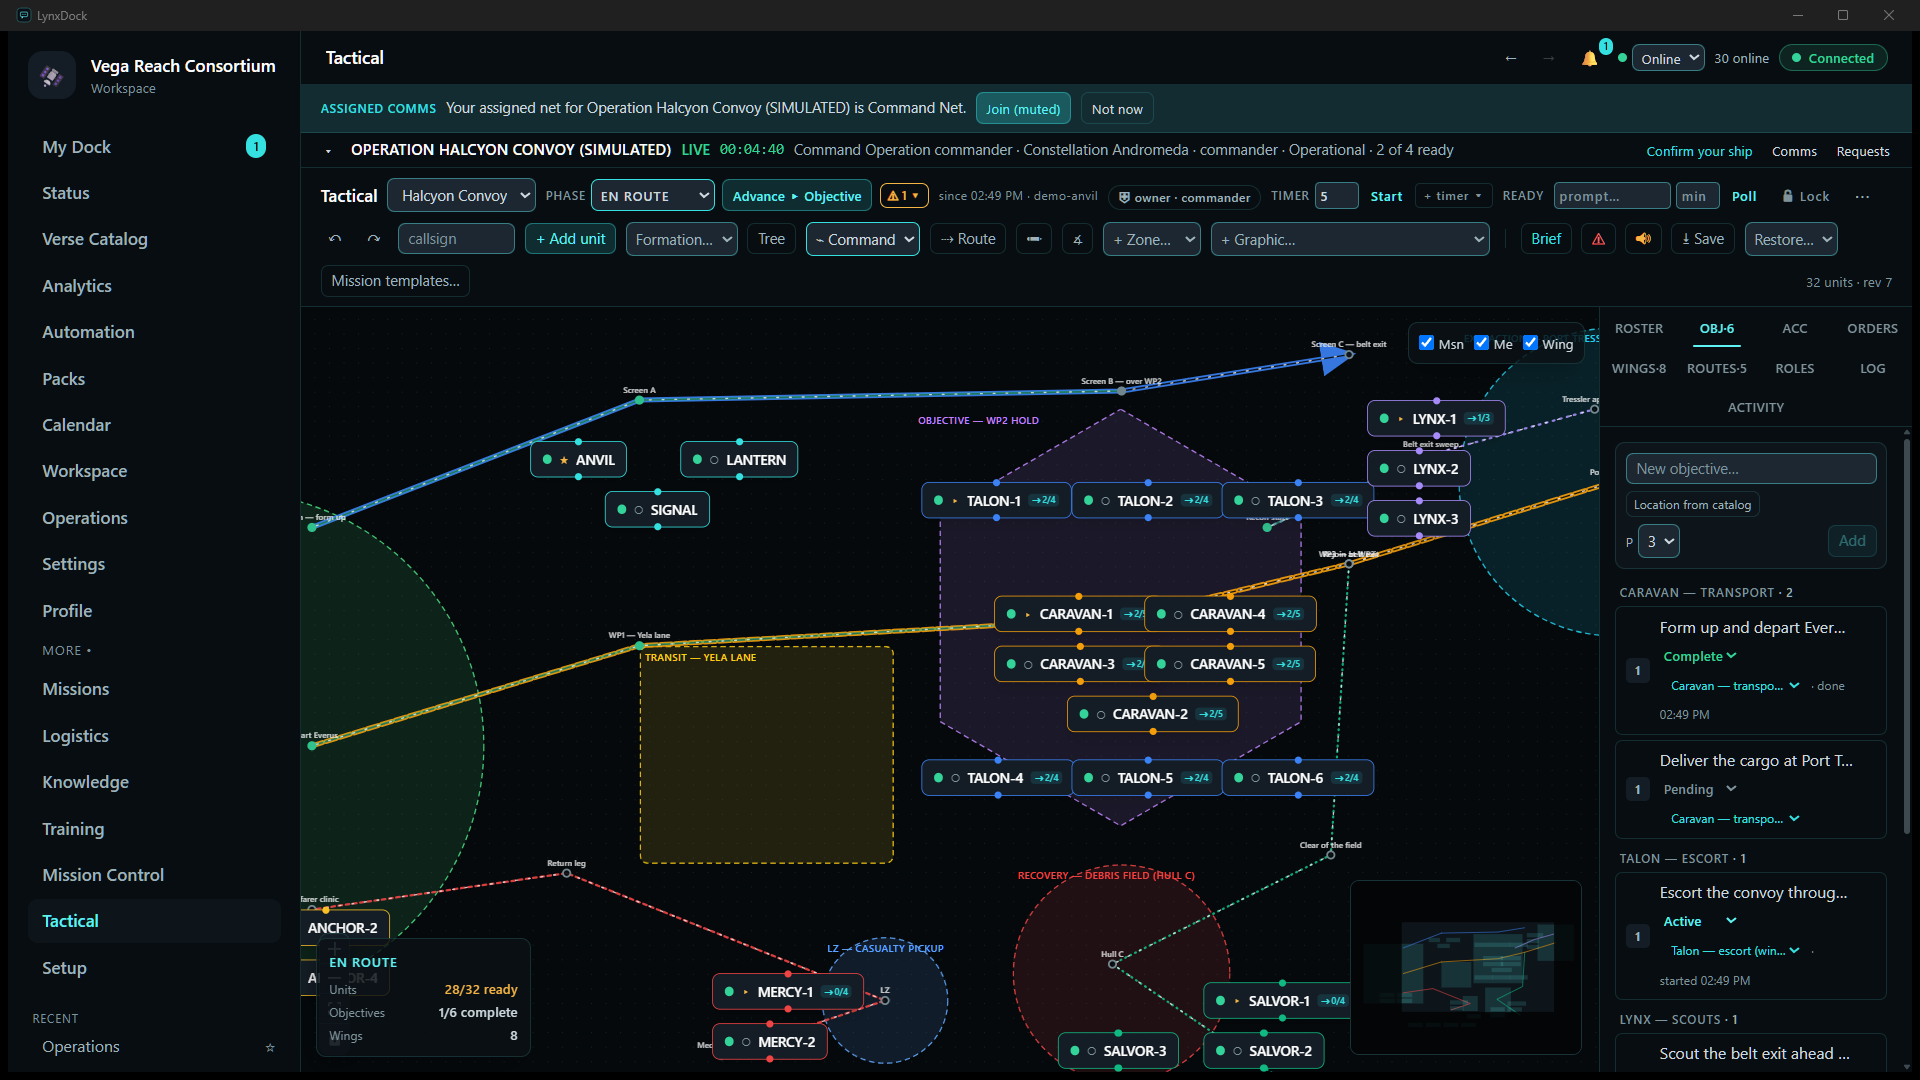Switch to the WINGS·8 tab
The height and width of the screenshot is (1080, 1920).
1639,369
